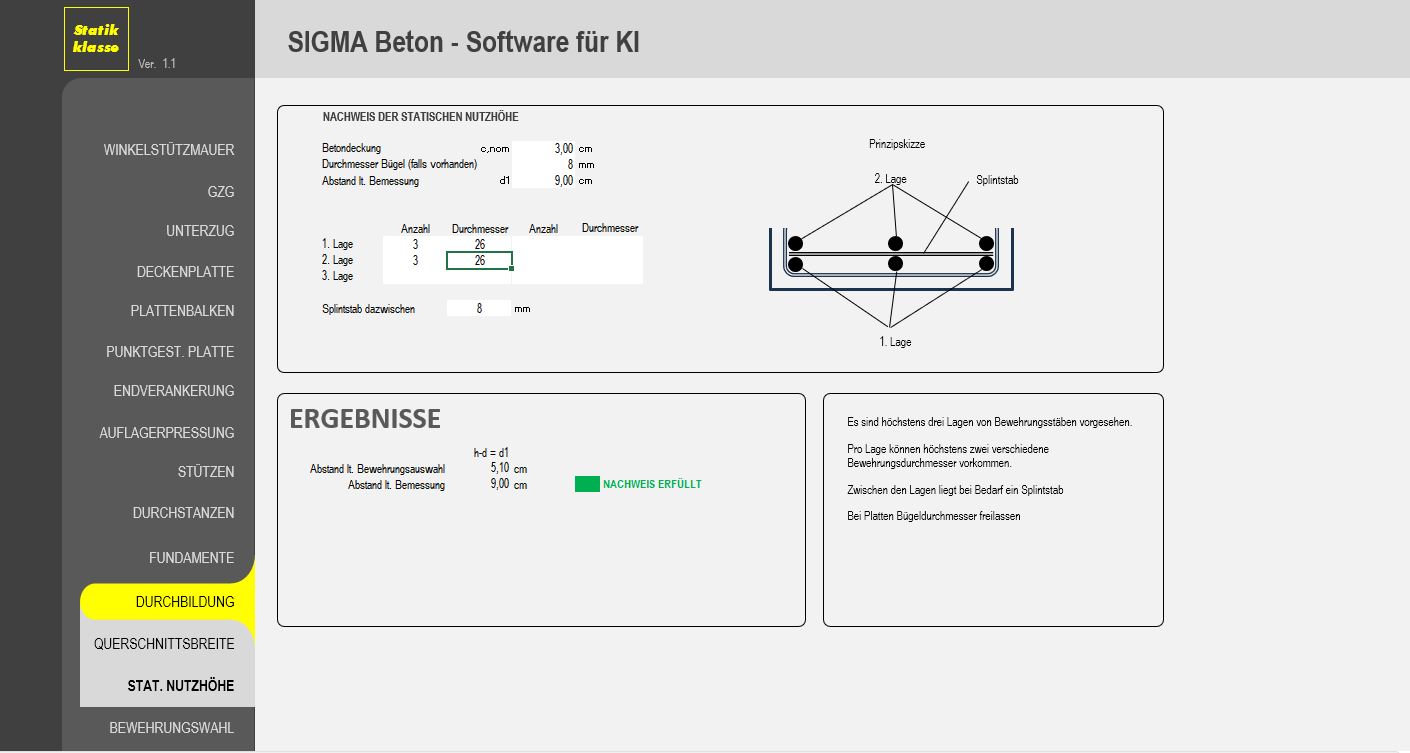The image size is (1410, 753).
Task: Click the Betondeckung c,nom value field
Action: [x=544, y=148]
